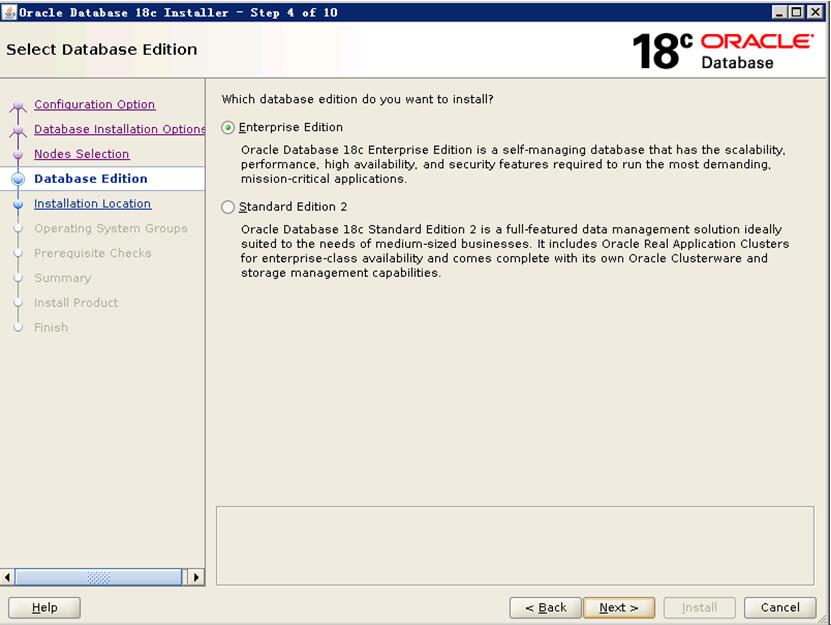
Task: Click the left arrow of sidebar scrollbar
Action: point(7,577)
